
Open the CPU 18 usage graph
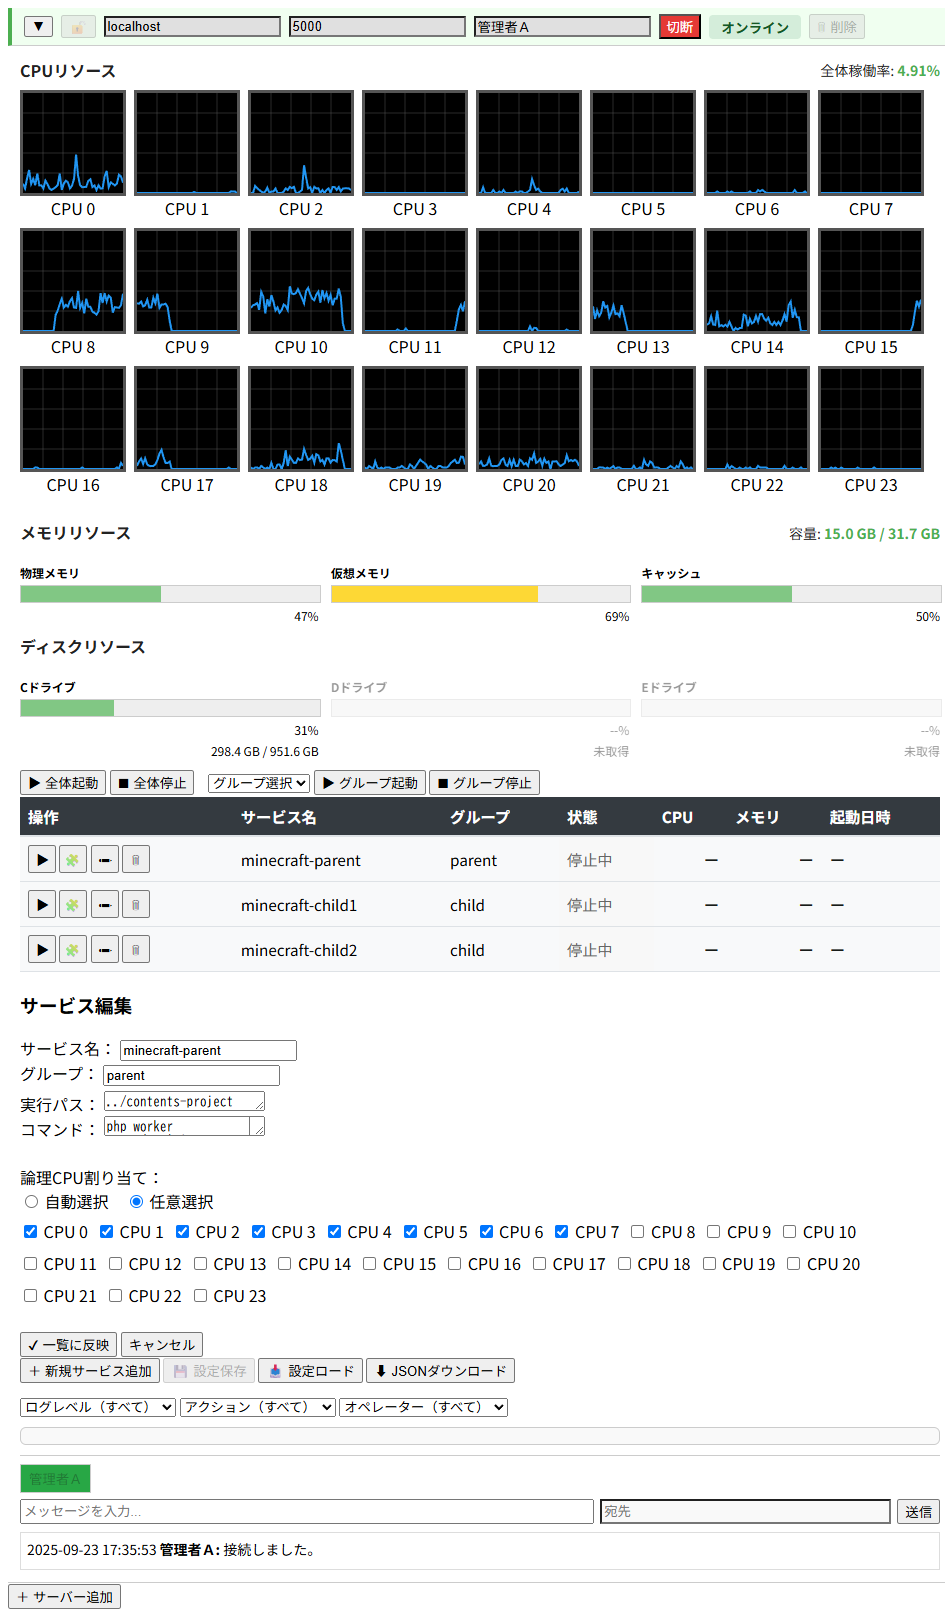tap(301, 419)
